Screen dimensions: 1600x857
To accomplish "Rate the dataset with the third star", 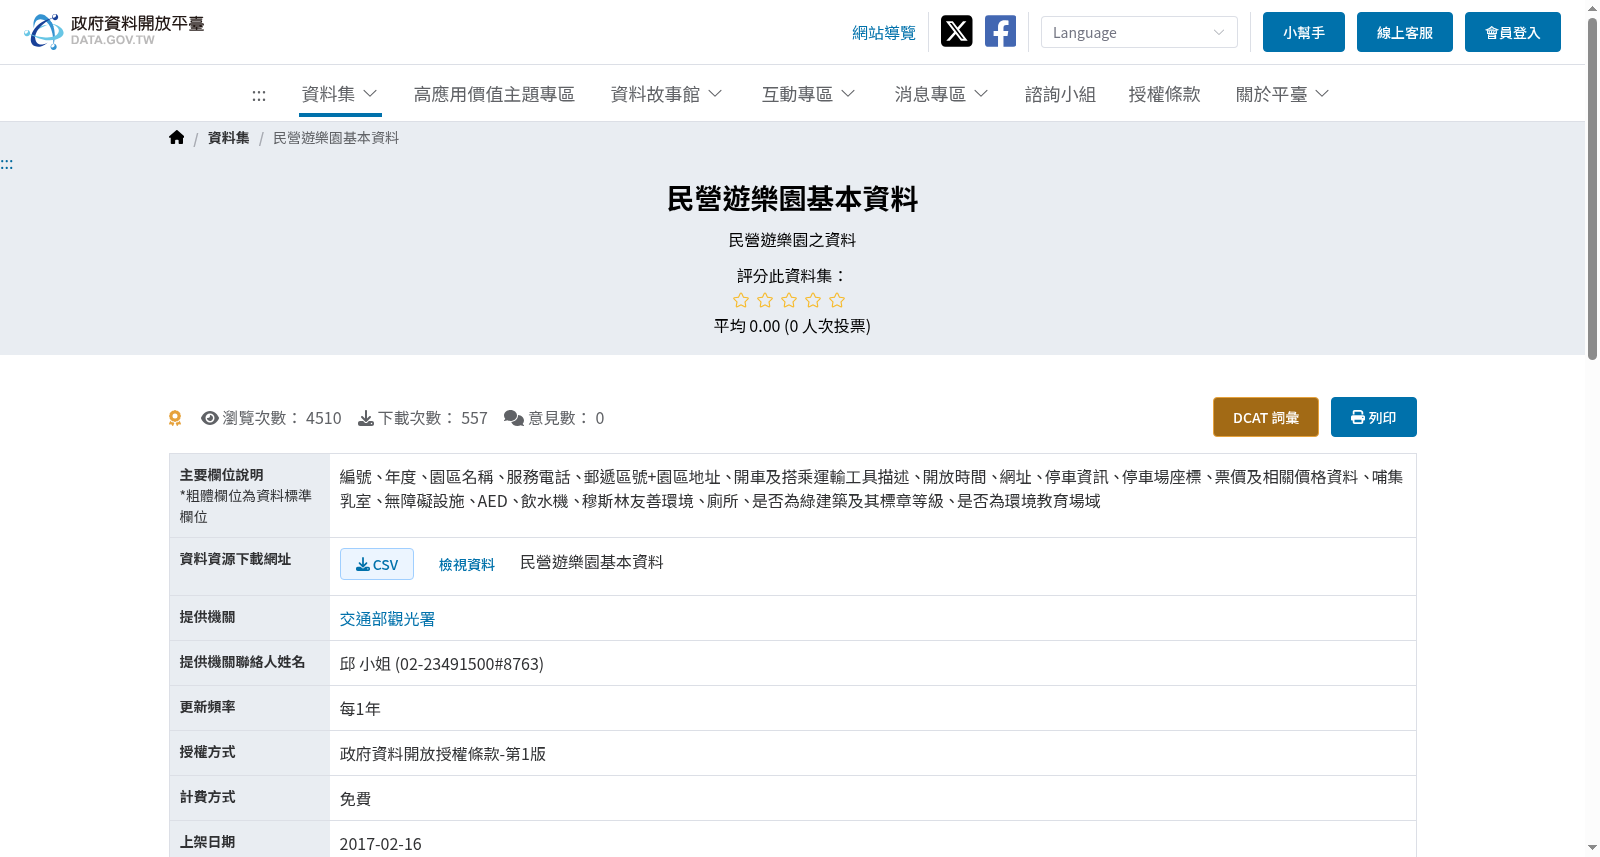I will pyautogui.click(x=789, y=300).
